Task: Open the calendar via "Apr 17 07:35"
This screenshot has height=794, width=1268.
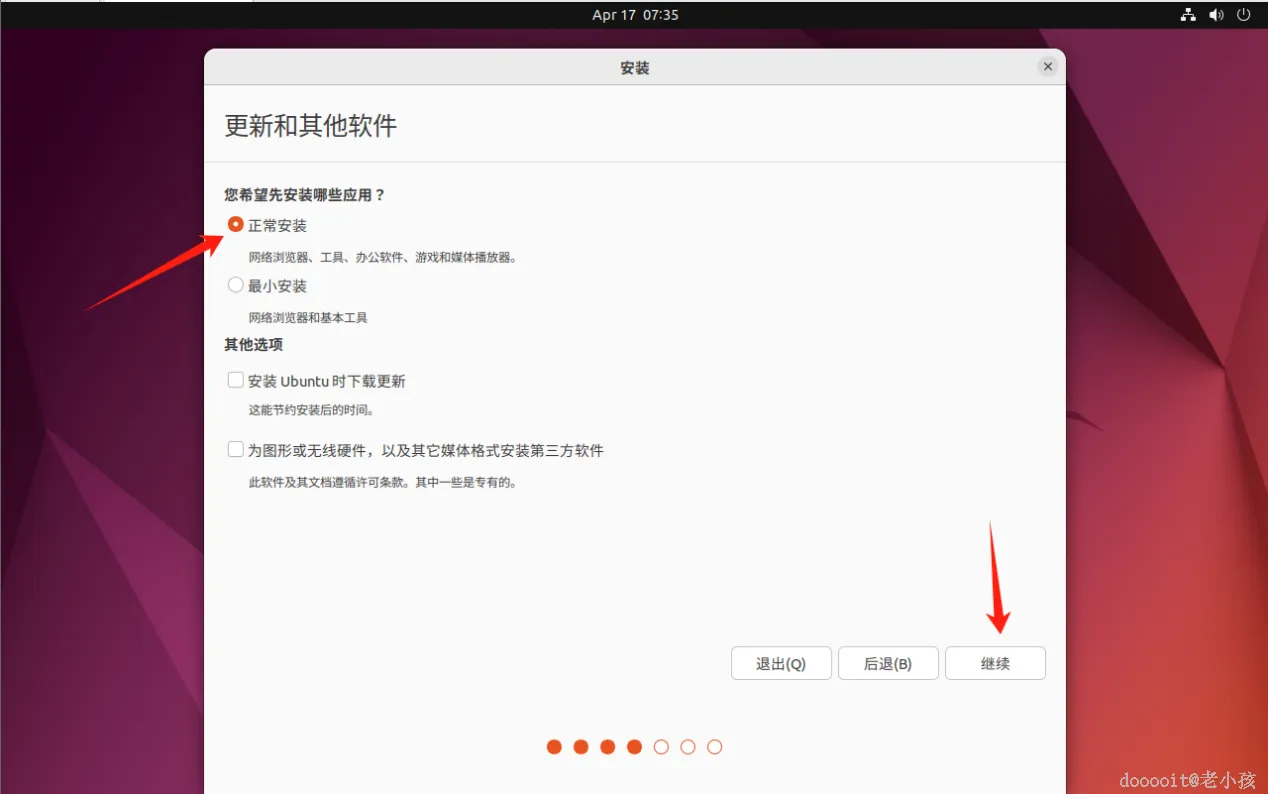Action: click(x=633, y=14)
